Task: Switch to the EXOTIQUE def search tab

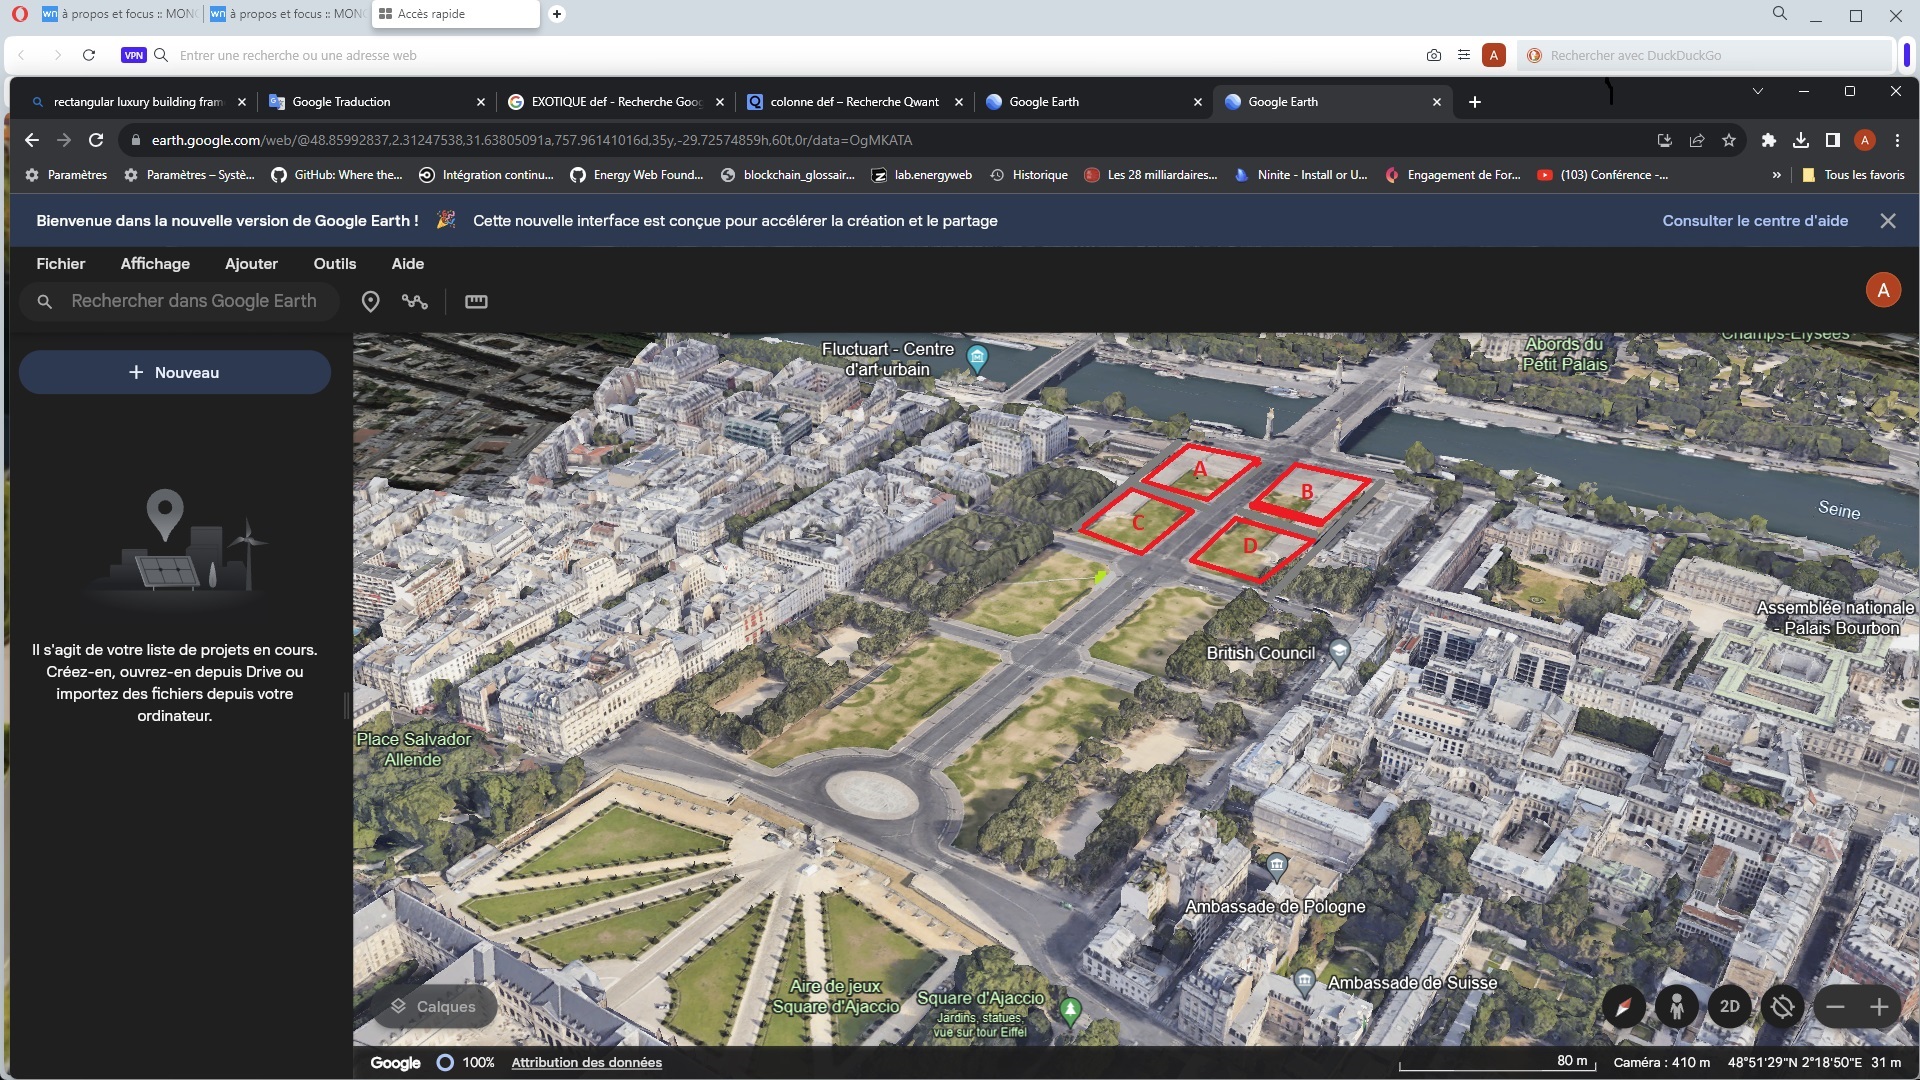Action: [x=616, y=102]
